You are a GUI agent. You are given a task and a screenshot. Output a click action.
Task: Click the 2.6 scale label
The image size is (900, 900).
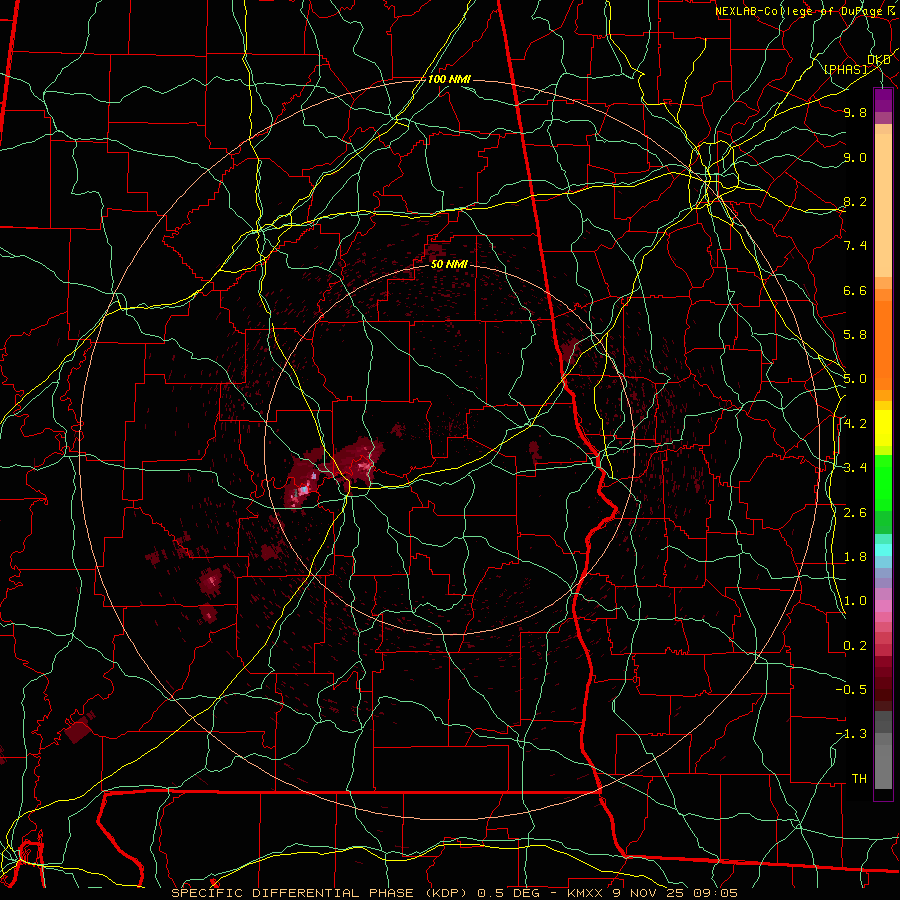855,513
